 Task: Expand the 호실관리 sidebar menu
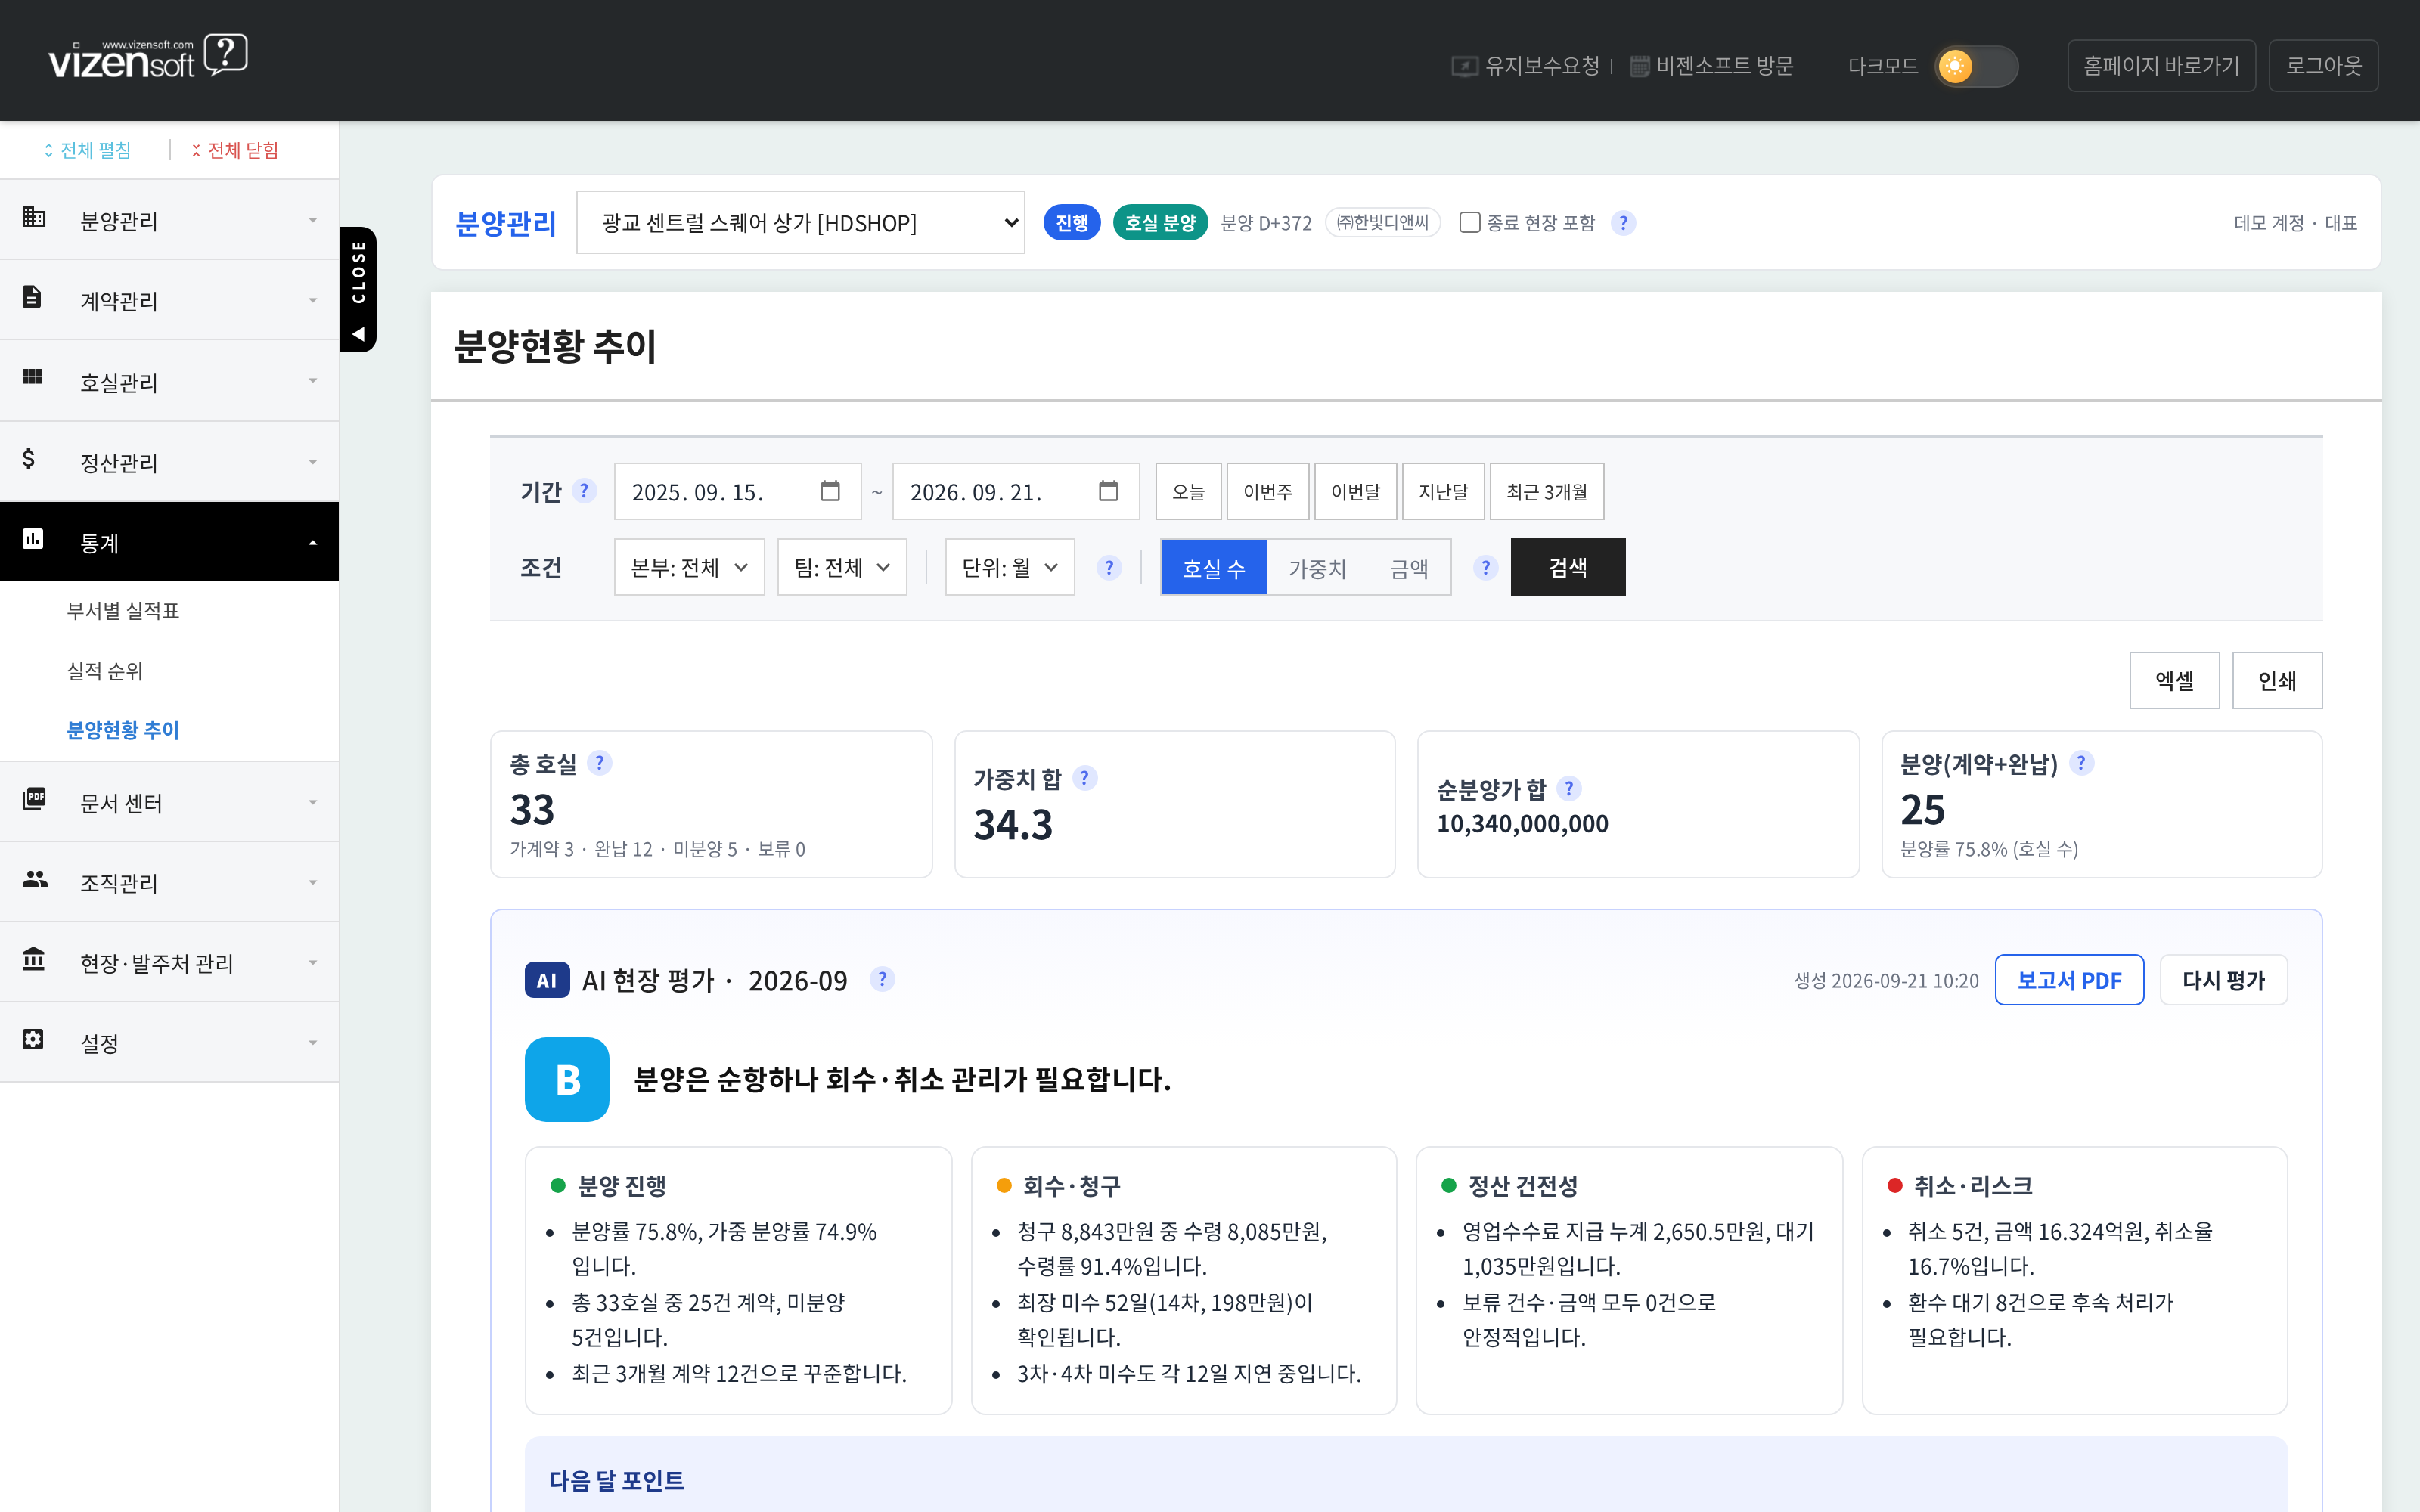pos(169,381)
